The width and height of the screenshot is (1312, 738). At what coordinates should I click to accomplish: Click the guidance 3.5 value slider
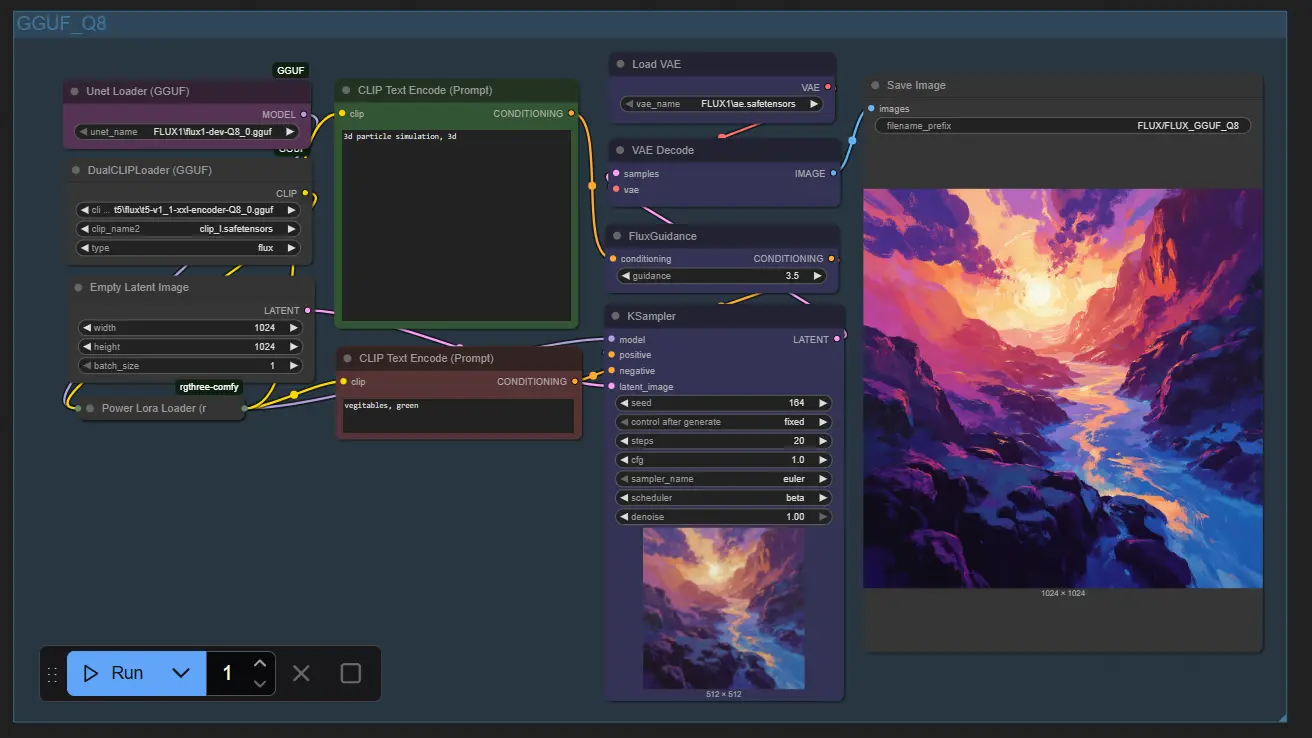point(722,276)
